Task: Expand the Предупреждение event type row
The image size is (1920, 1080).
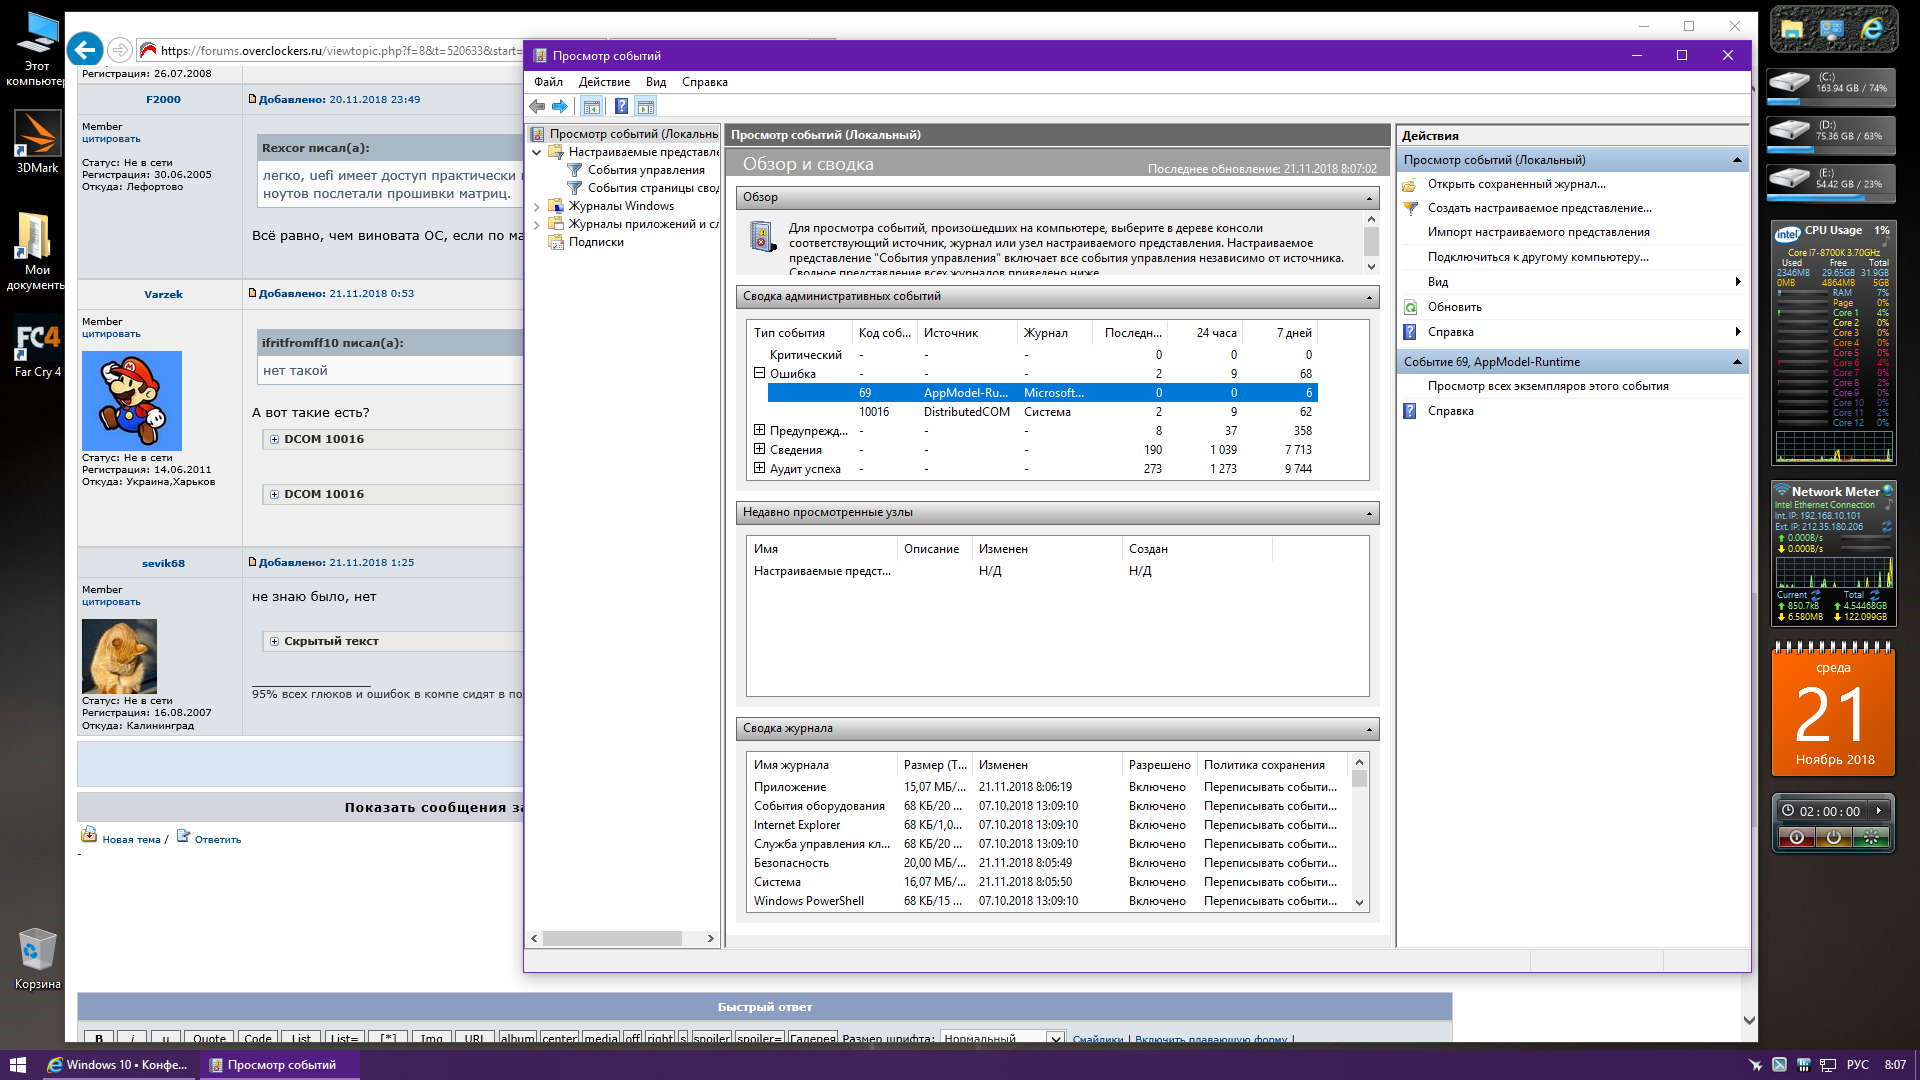Action: [759, 430]
